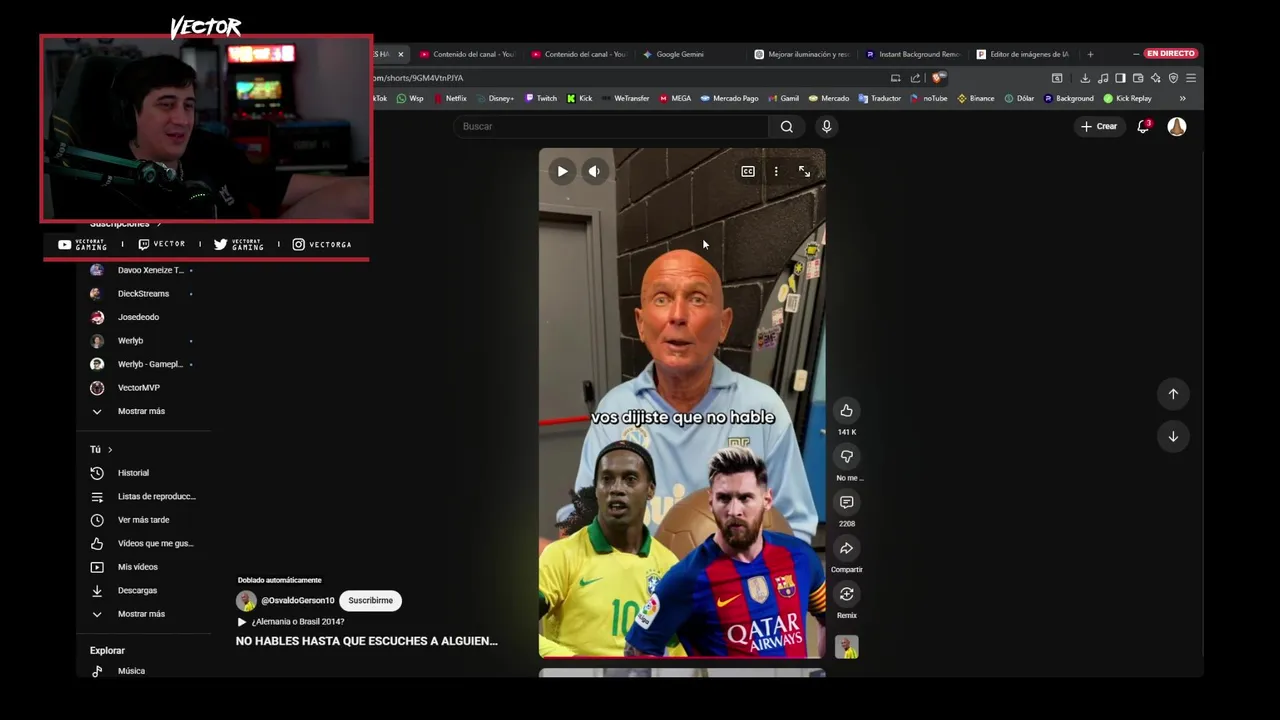
Task: Open the Kick Replay bookmark
Action: click(x=1128, y=98)
